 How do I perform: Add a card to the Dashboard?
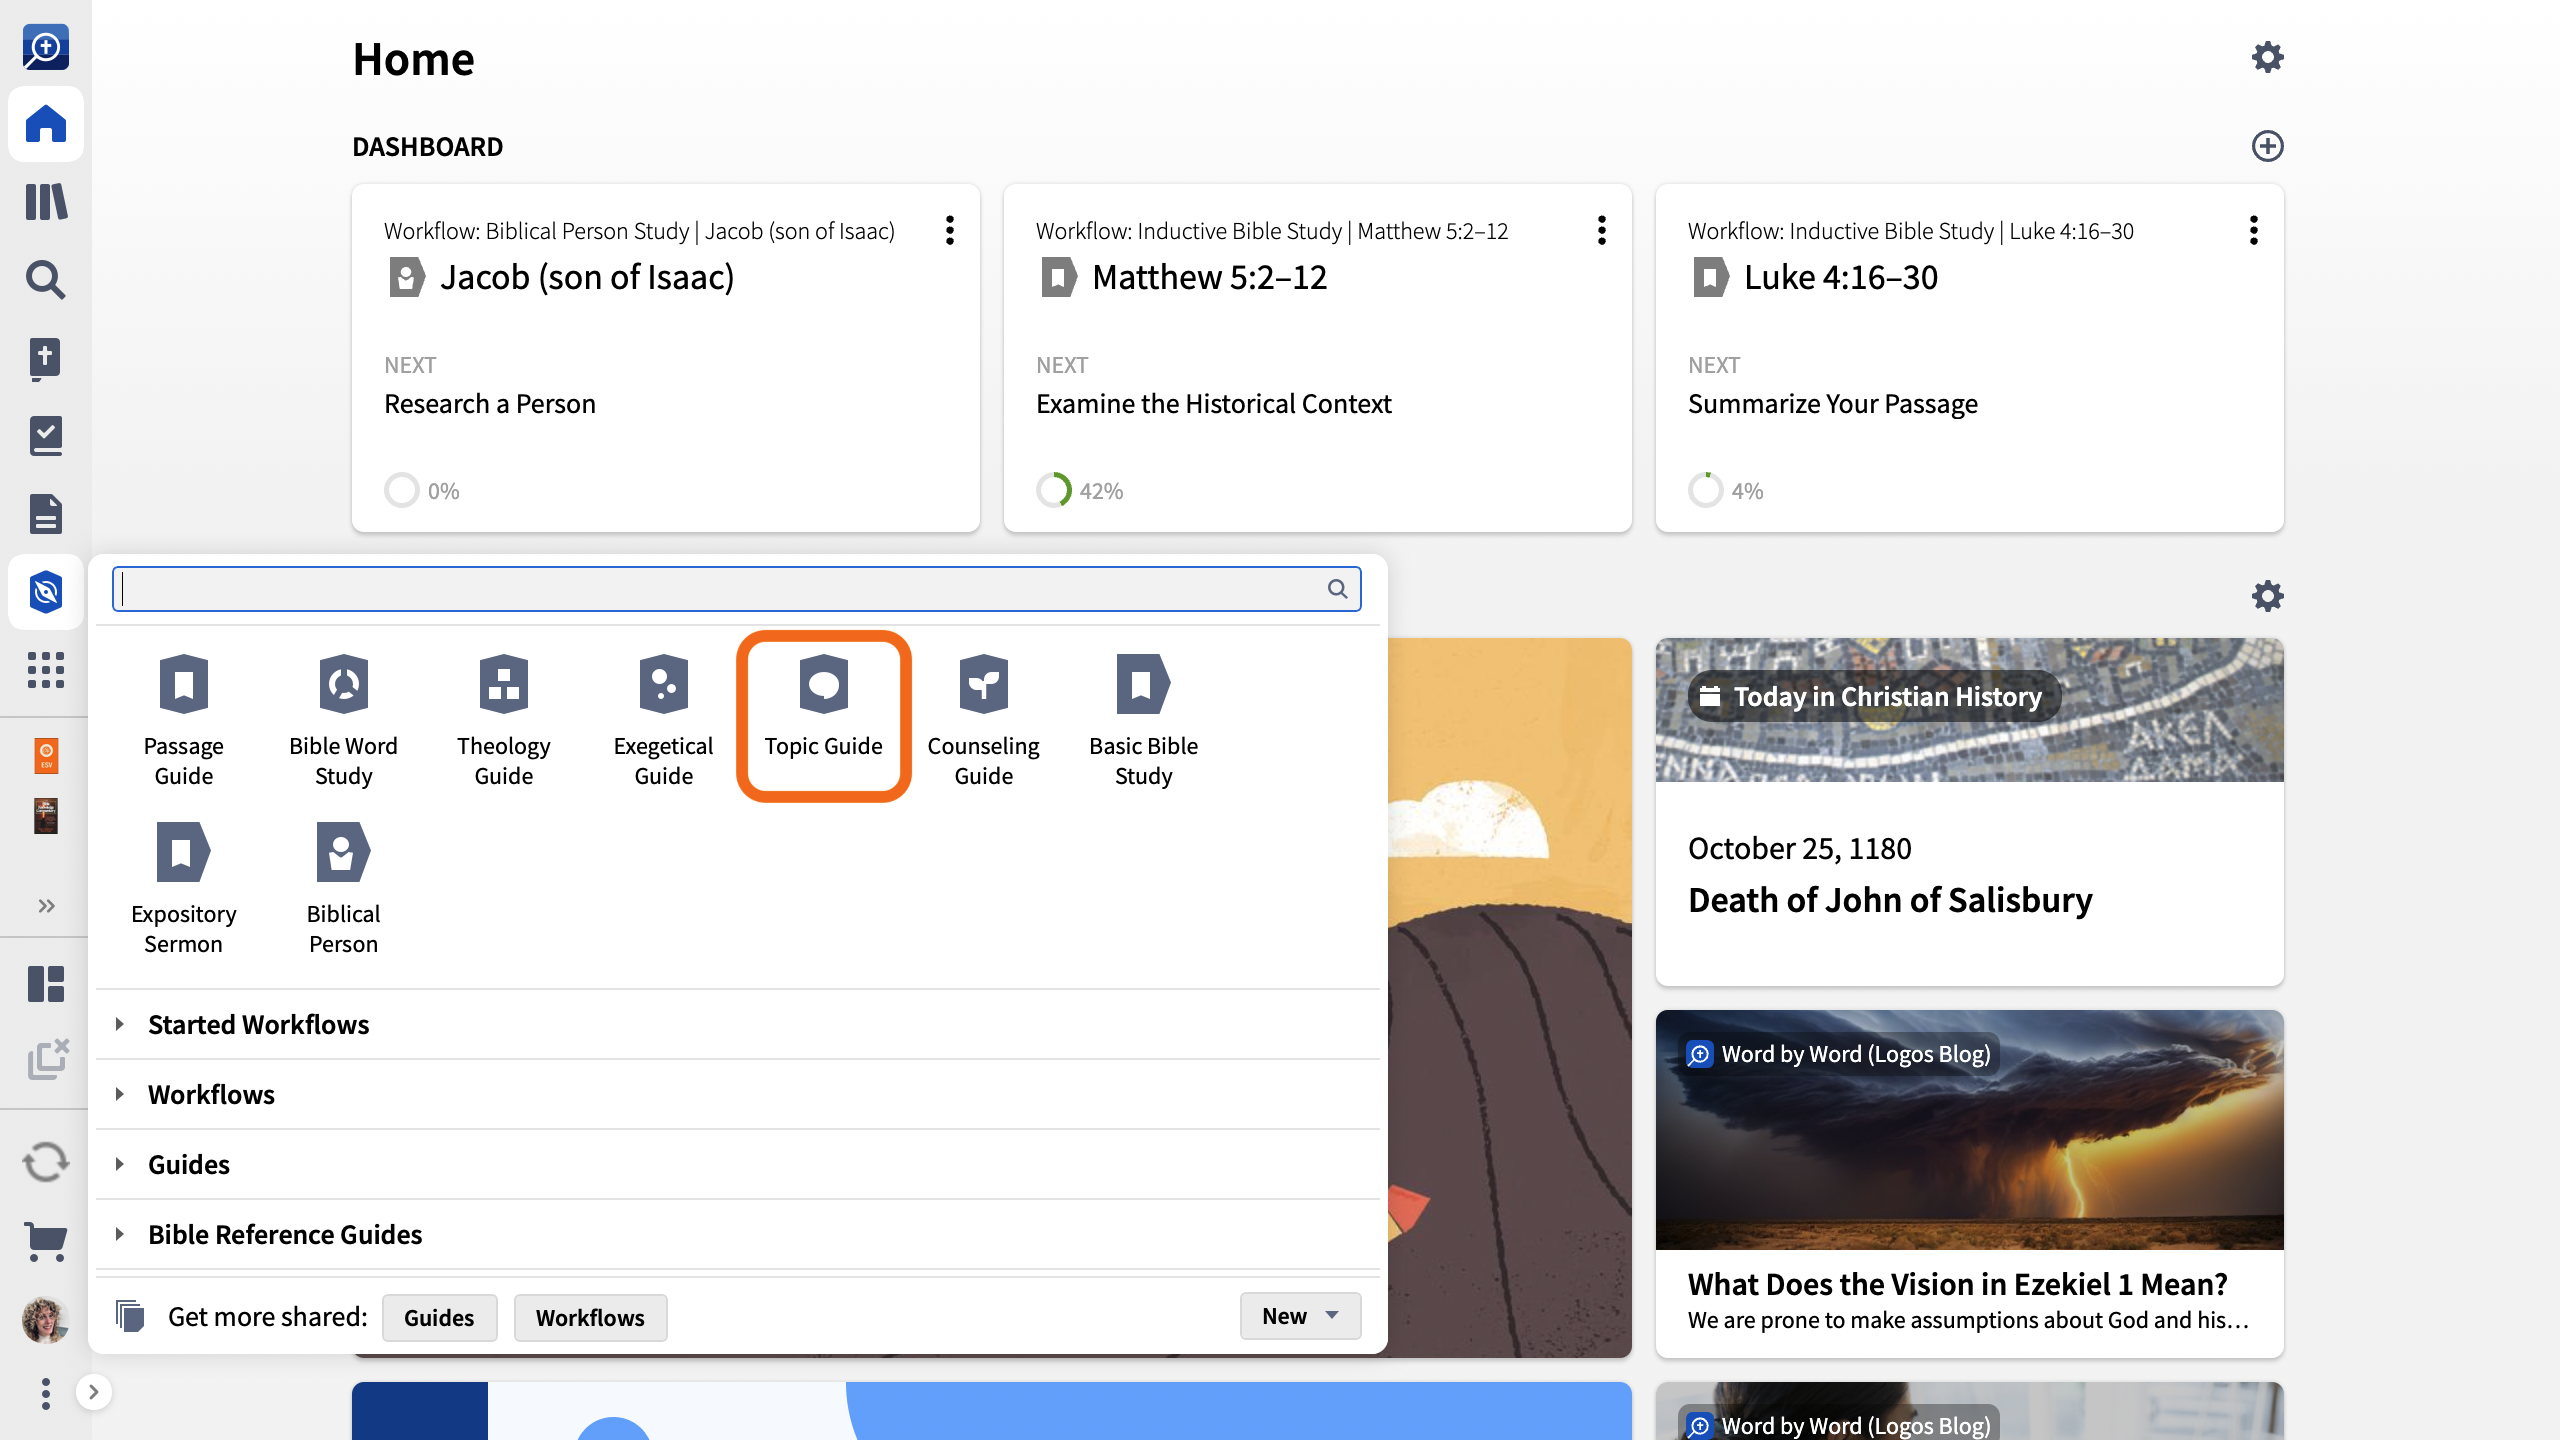(2267, 146)
